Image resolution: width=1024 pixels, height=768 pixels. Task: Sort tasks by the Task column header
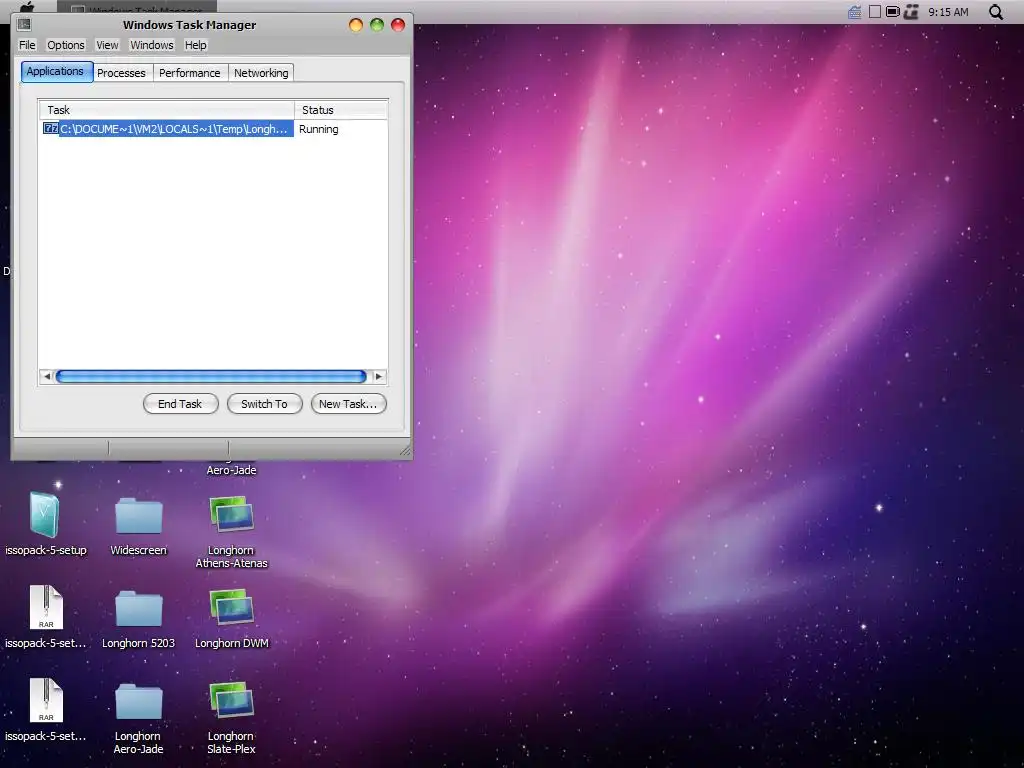pos(167,110)
